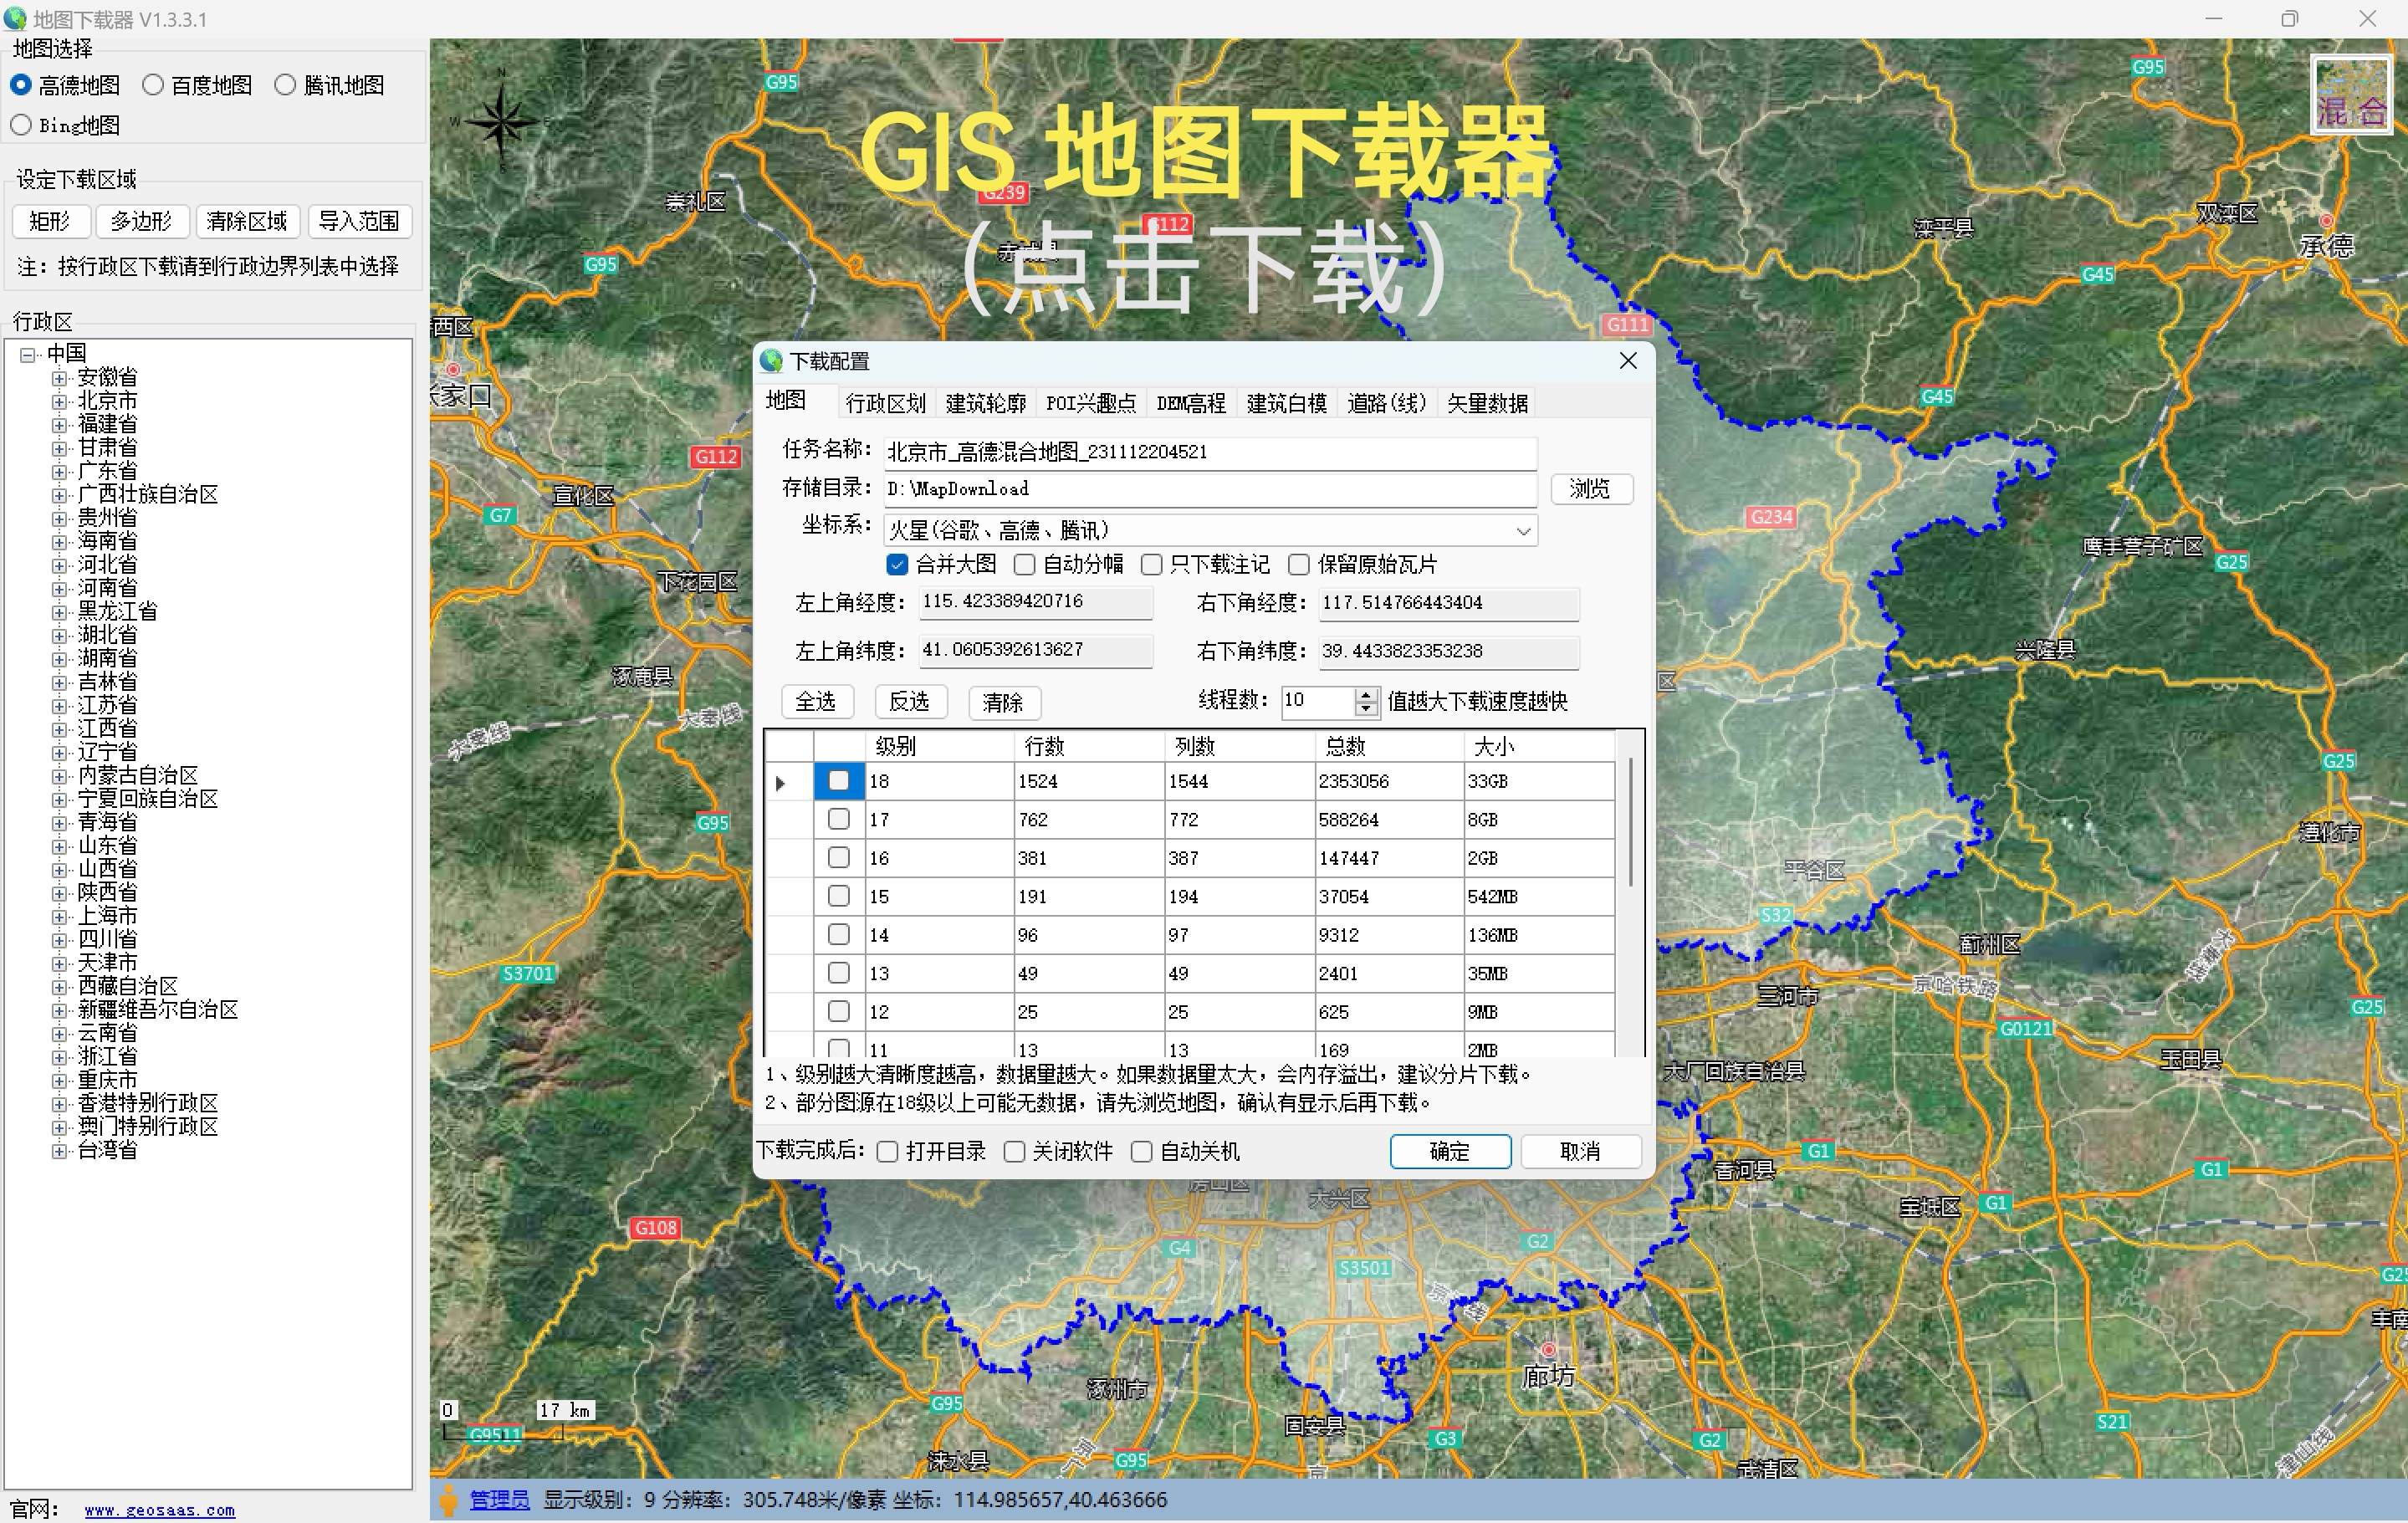
Task: Enable 自动关机 after download
Action: (x=1141, y=1152)
